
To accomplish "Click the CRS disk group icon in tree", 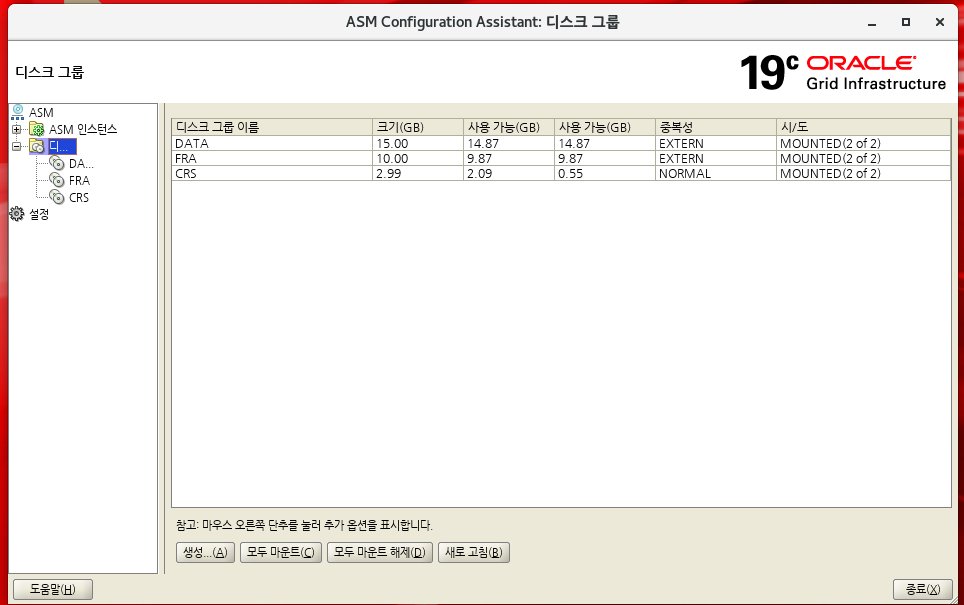I will [x=57, y=197].
